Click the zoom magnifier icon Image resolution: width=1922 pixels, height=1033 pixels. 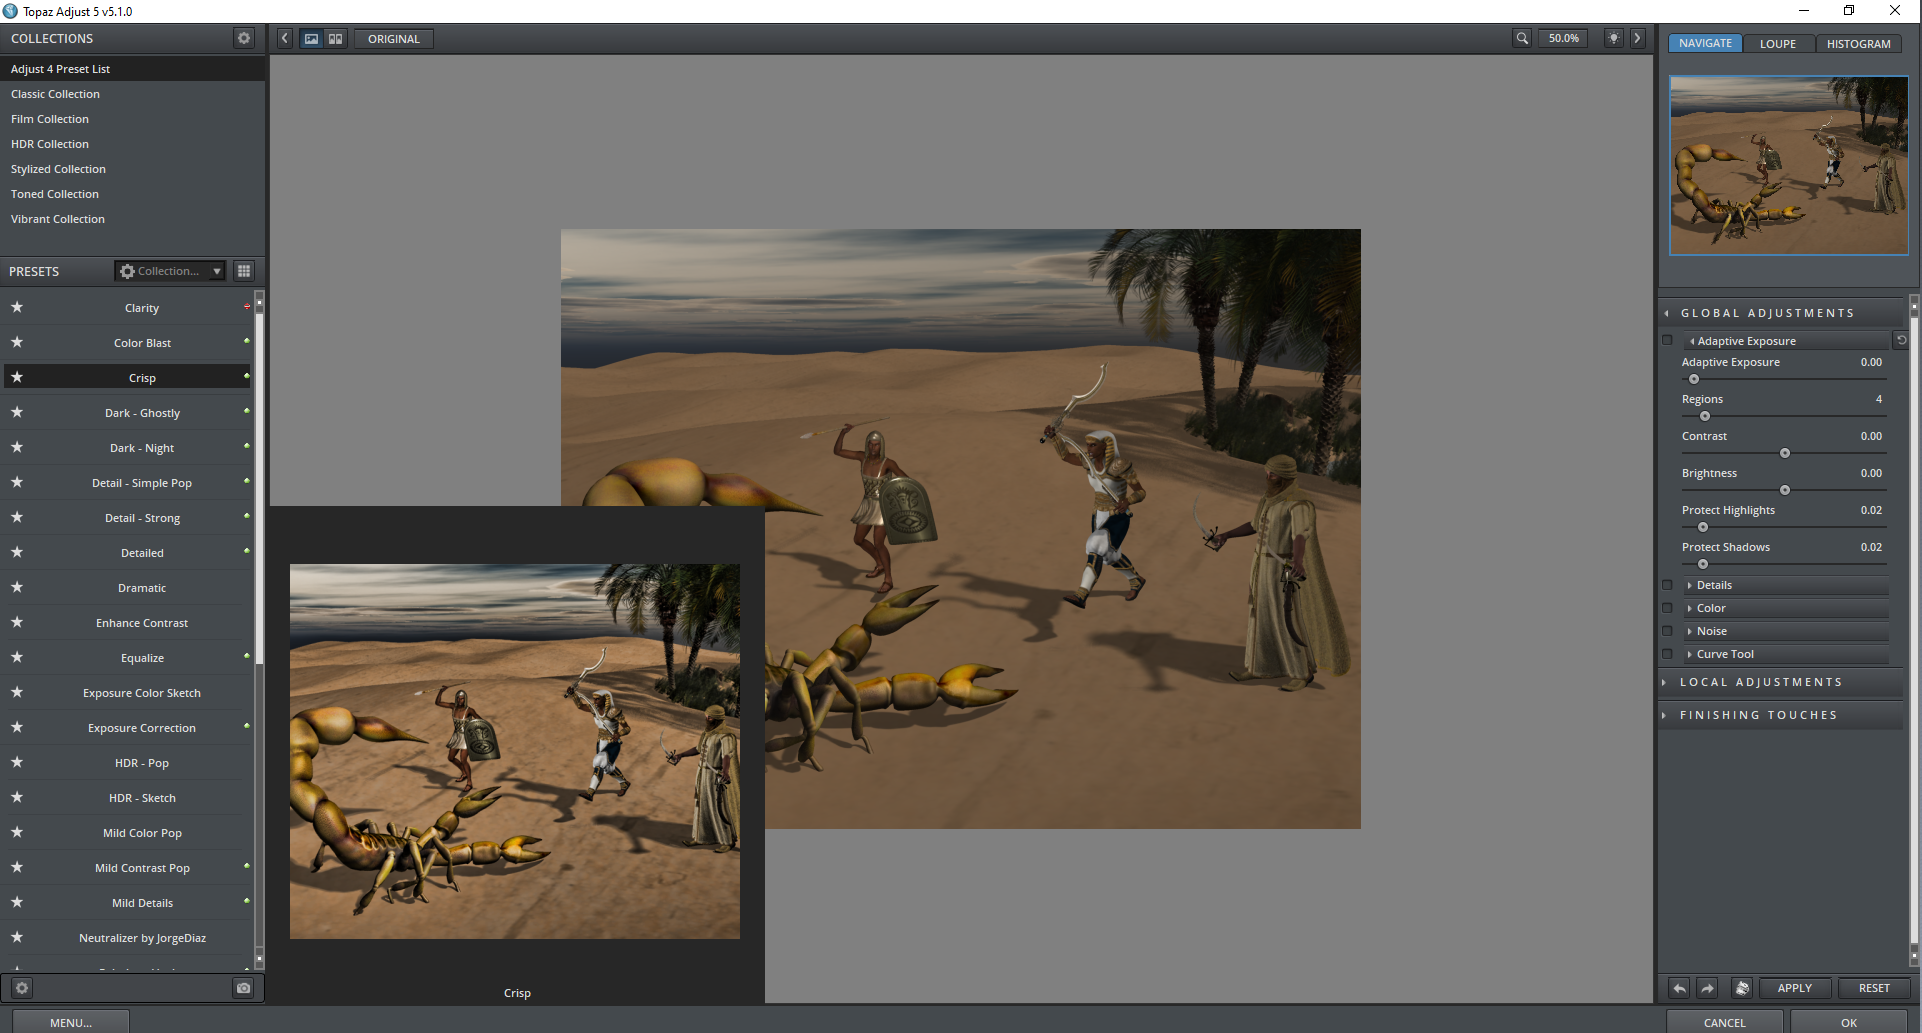coord(1522,38)
